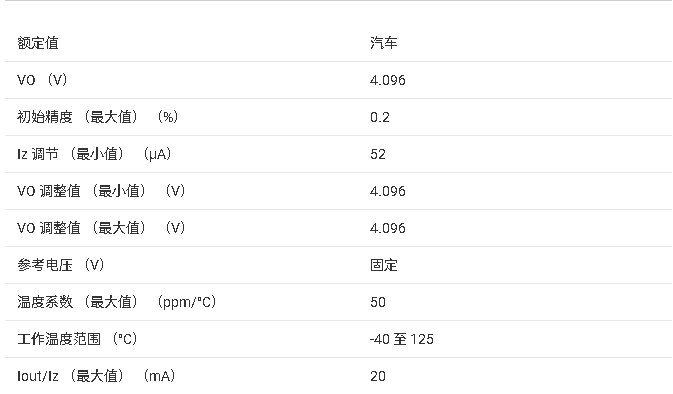Click the 额定值 parameter label

click(x=38, y=43)
